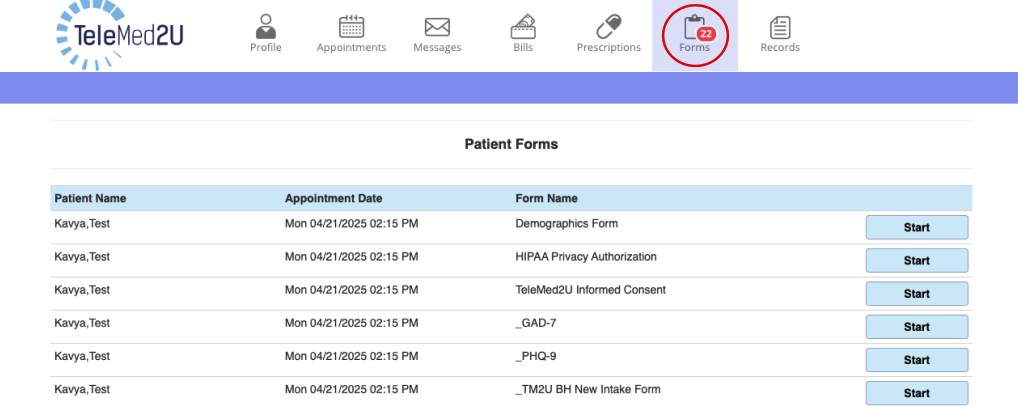Viewport: 1018px width, 408px height.
Task: Open the Messages envelope icon
Action: point(437,27)
